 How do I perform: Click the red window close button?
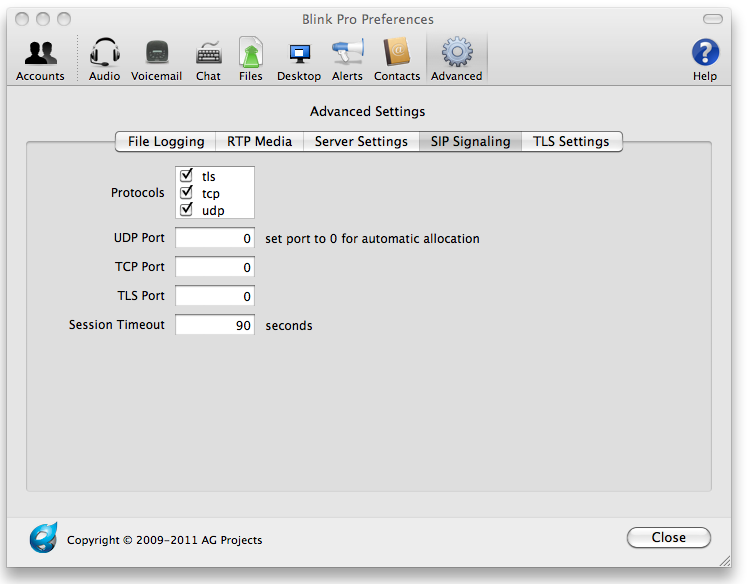point(22,19)
